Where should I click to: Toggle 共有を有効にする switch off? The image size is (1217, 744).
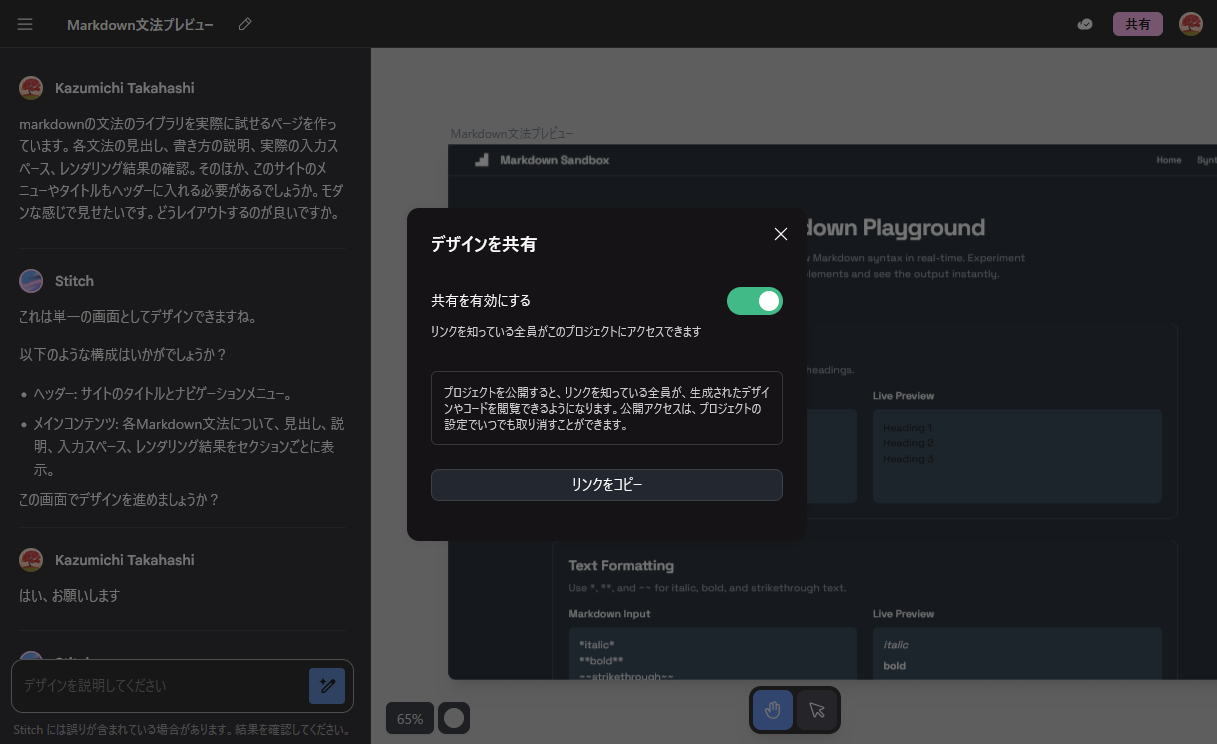point(755,301)
